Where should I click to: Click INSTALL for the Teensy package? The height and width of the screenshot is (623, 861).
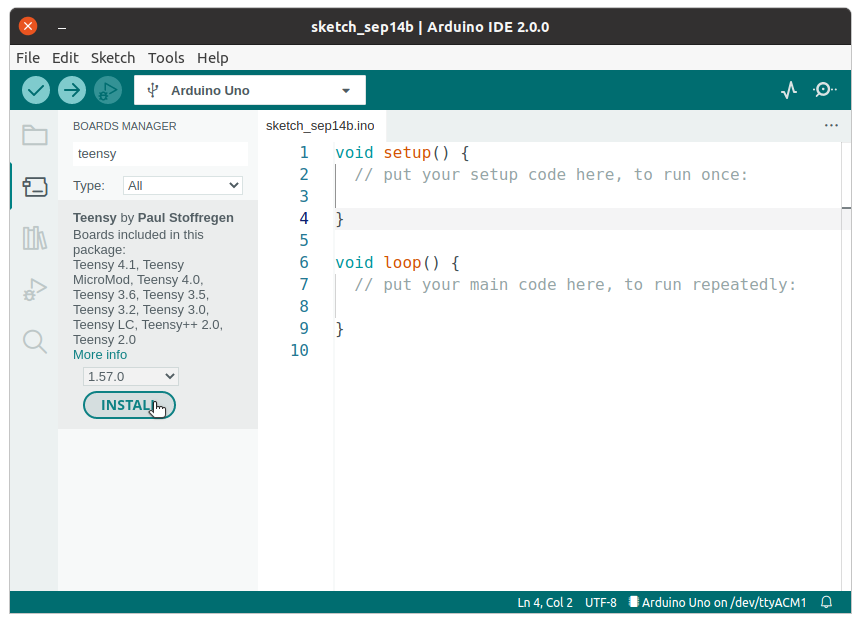tap(129, 405)
